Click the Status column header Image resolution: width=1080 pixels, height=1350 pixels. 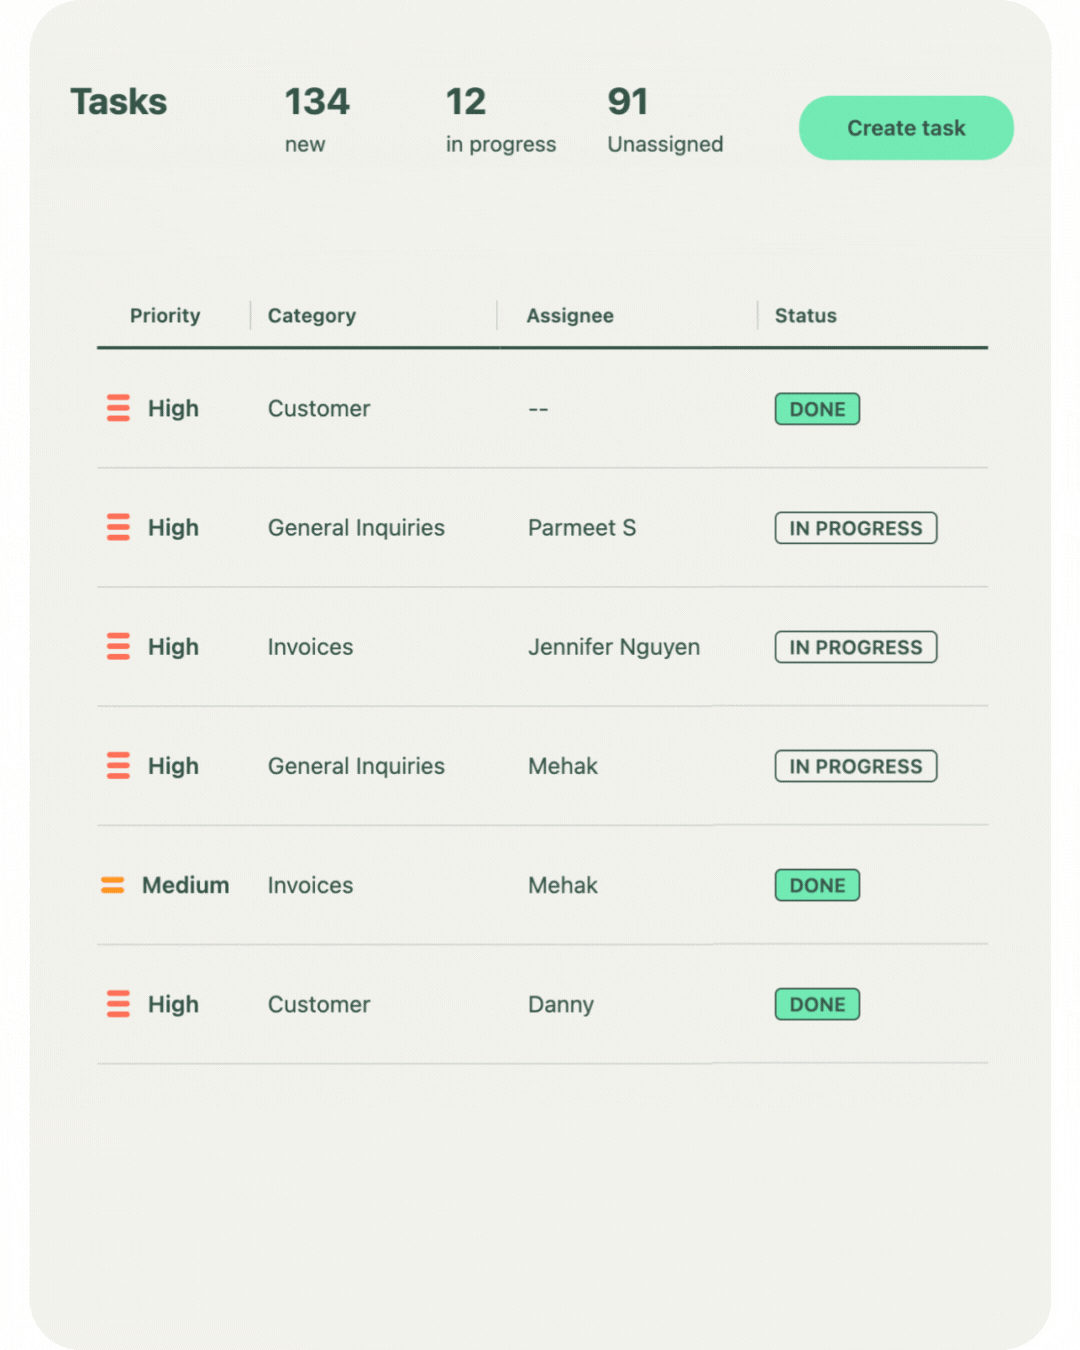coord(805,316)
